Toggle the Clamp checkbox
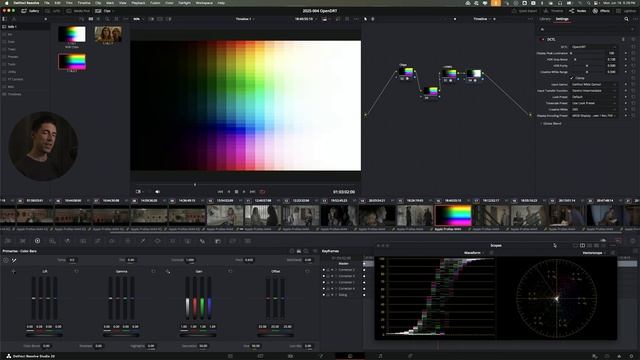The height and width of the screenshot is (360, 640). coord(572,78)
